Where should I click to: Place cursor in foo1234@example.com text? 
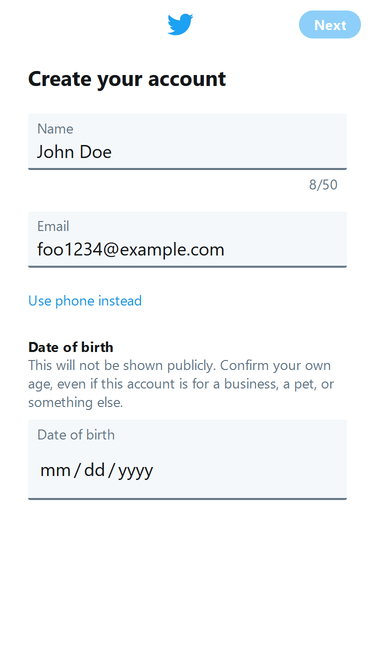[131, 250]
